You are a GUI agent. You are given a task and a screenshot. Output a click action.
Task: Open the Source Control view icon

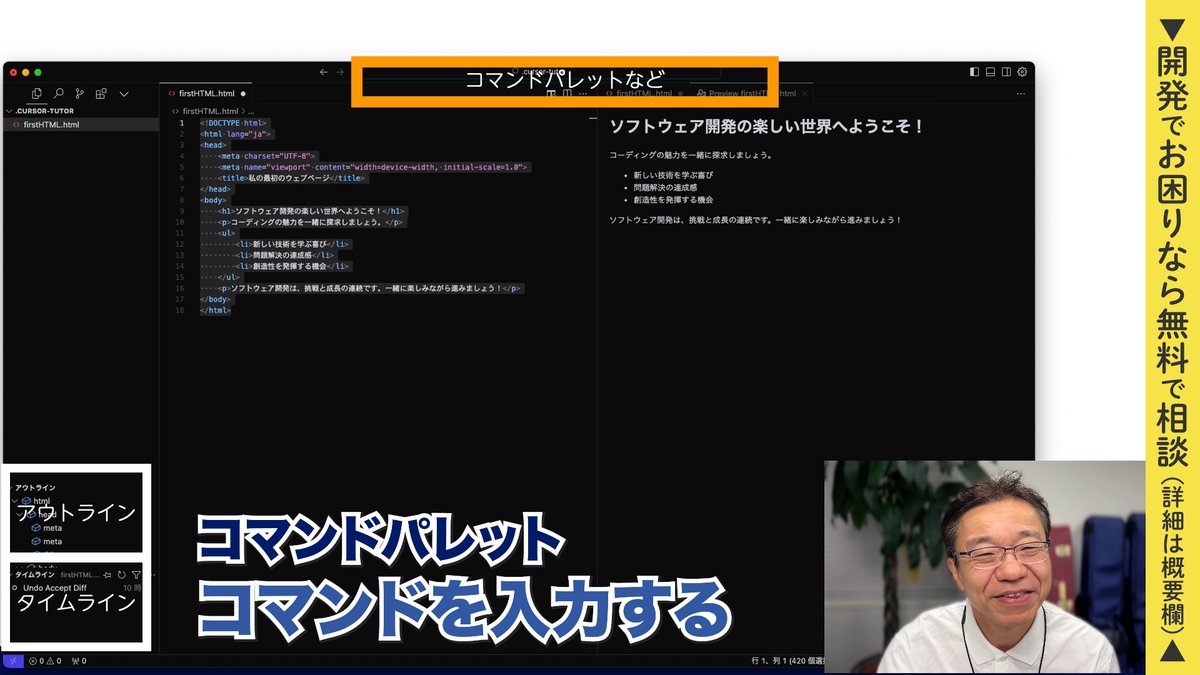click(80, 93)
